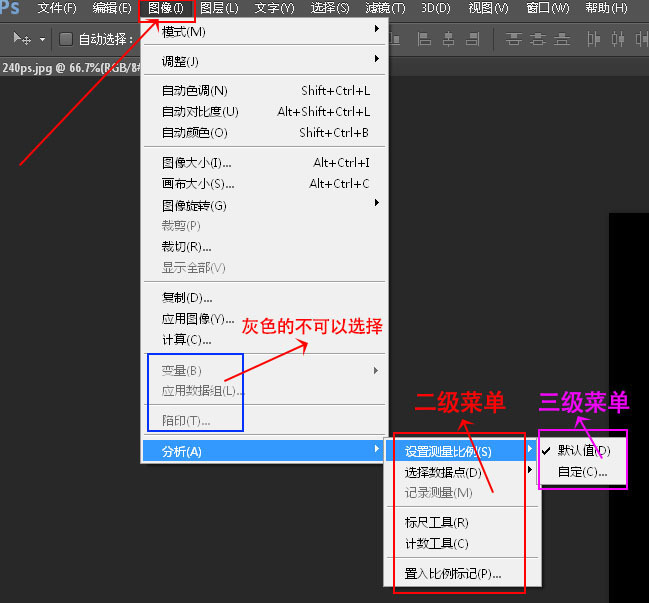Viewport: 649px width, 603px height.
Task: Click the align horizontal centers icon
Action: pos(447,40)
